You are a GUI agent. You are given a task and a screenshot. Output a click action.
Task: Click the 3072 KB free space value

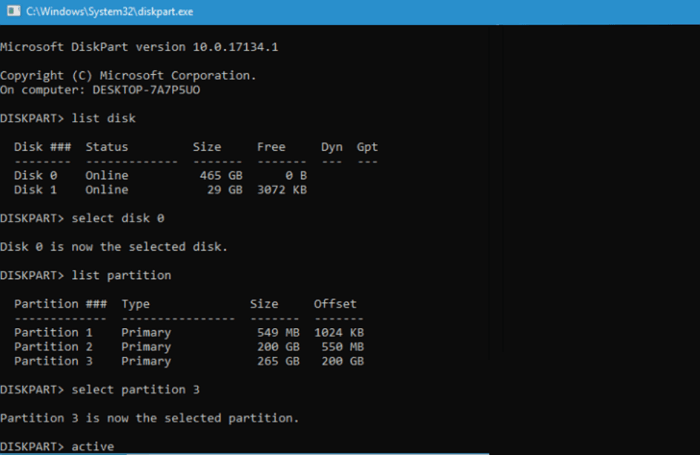pos(282,189)
